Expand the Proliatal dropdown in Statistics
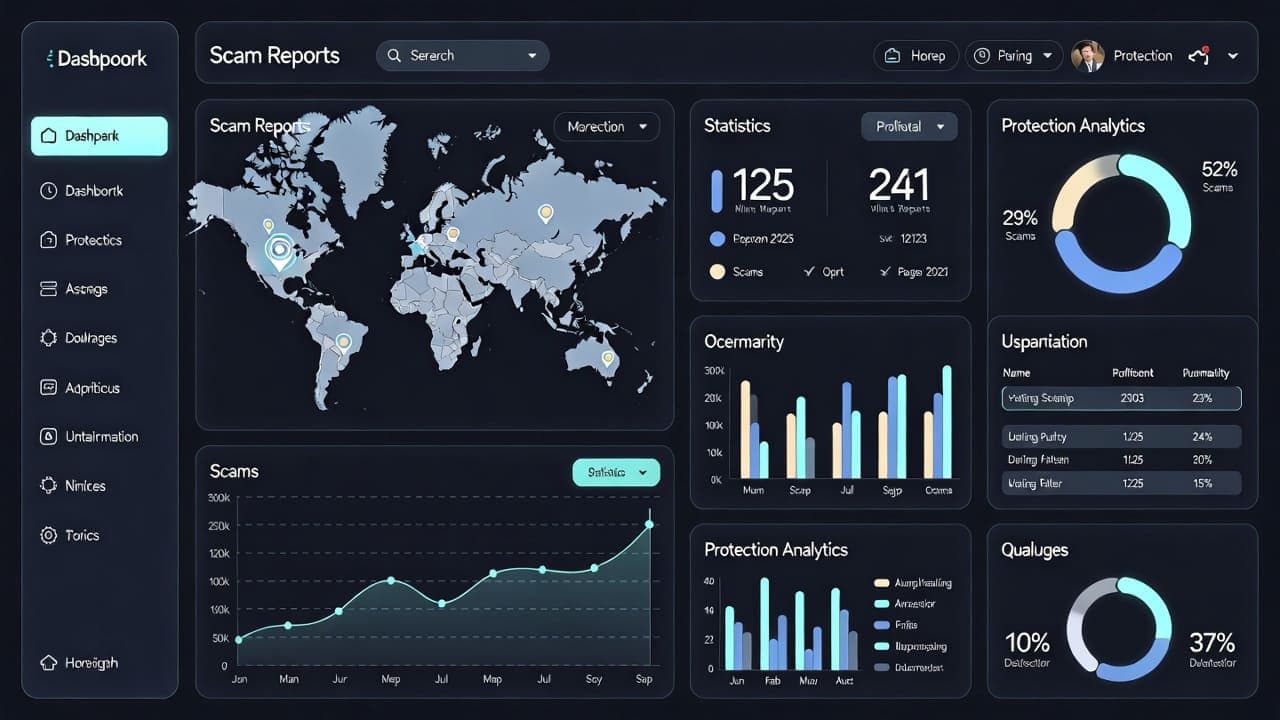Screen dimensions: 1280x720 (908, 126)
